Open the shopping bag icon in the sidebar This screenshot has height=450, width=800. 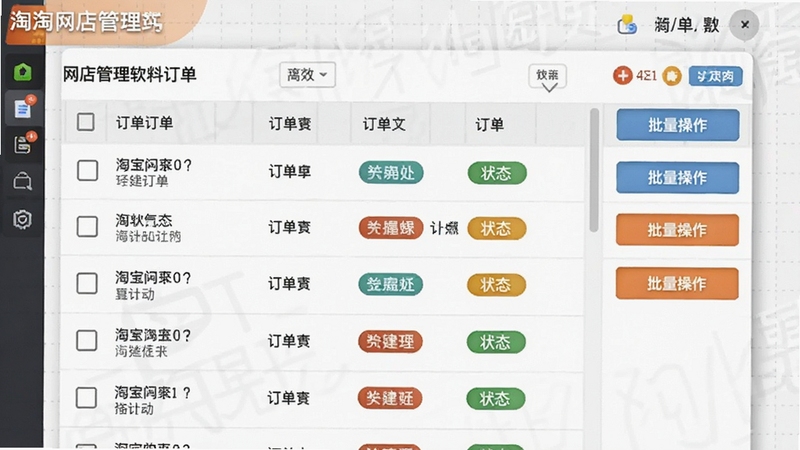coord(22,182)
